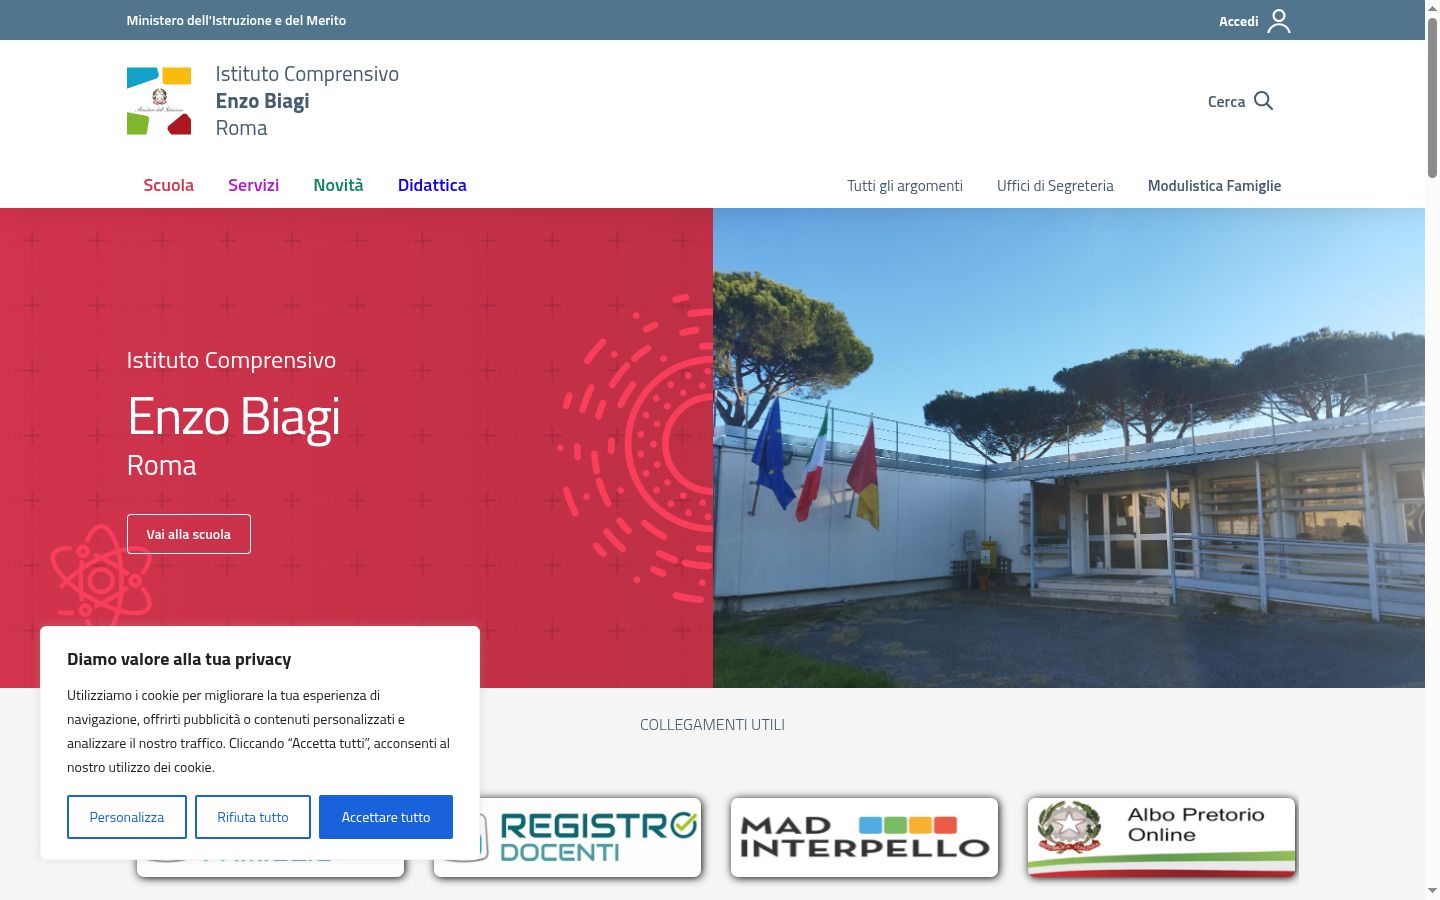
Task: Accept all cookies with Accettare tutto
Action: coord(386,817)
